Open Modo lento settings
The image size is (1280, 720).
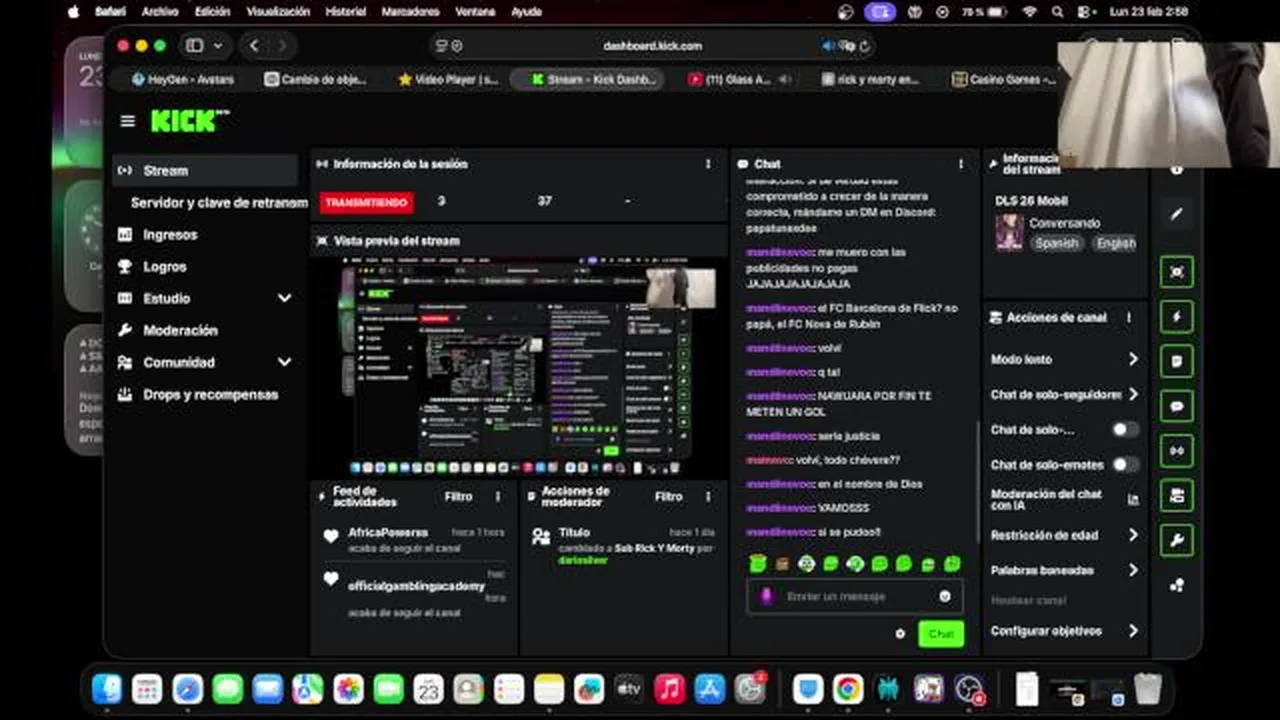pos(1065,359)
